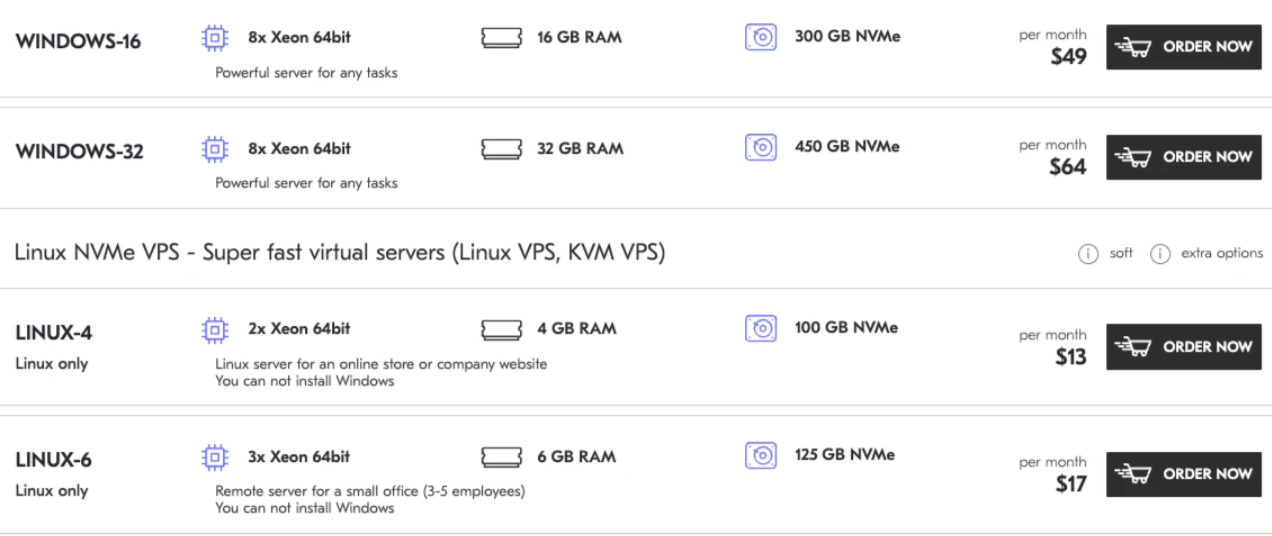This screenshot has height=536, width=1272.
Task: Click the RAM icon beside 6 GB RAM
Action: click(x=502, y=457)
